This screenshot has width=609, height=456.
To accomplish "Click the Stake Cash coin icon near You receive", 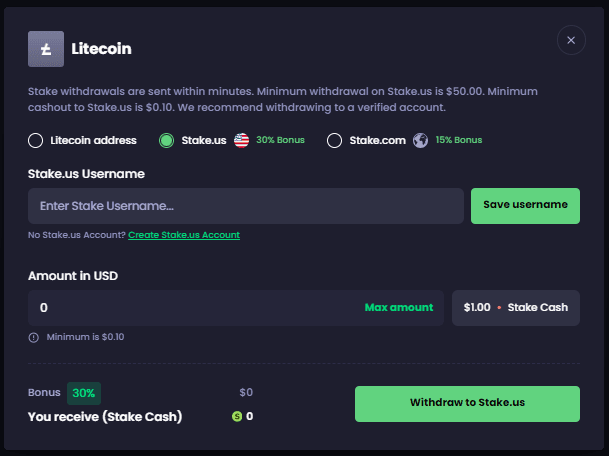I will point(237,416).
